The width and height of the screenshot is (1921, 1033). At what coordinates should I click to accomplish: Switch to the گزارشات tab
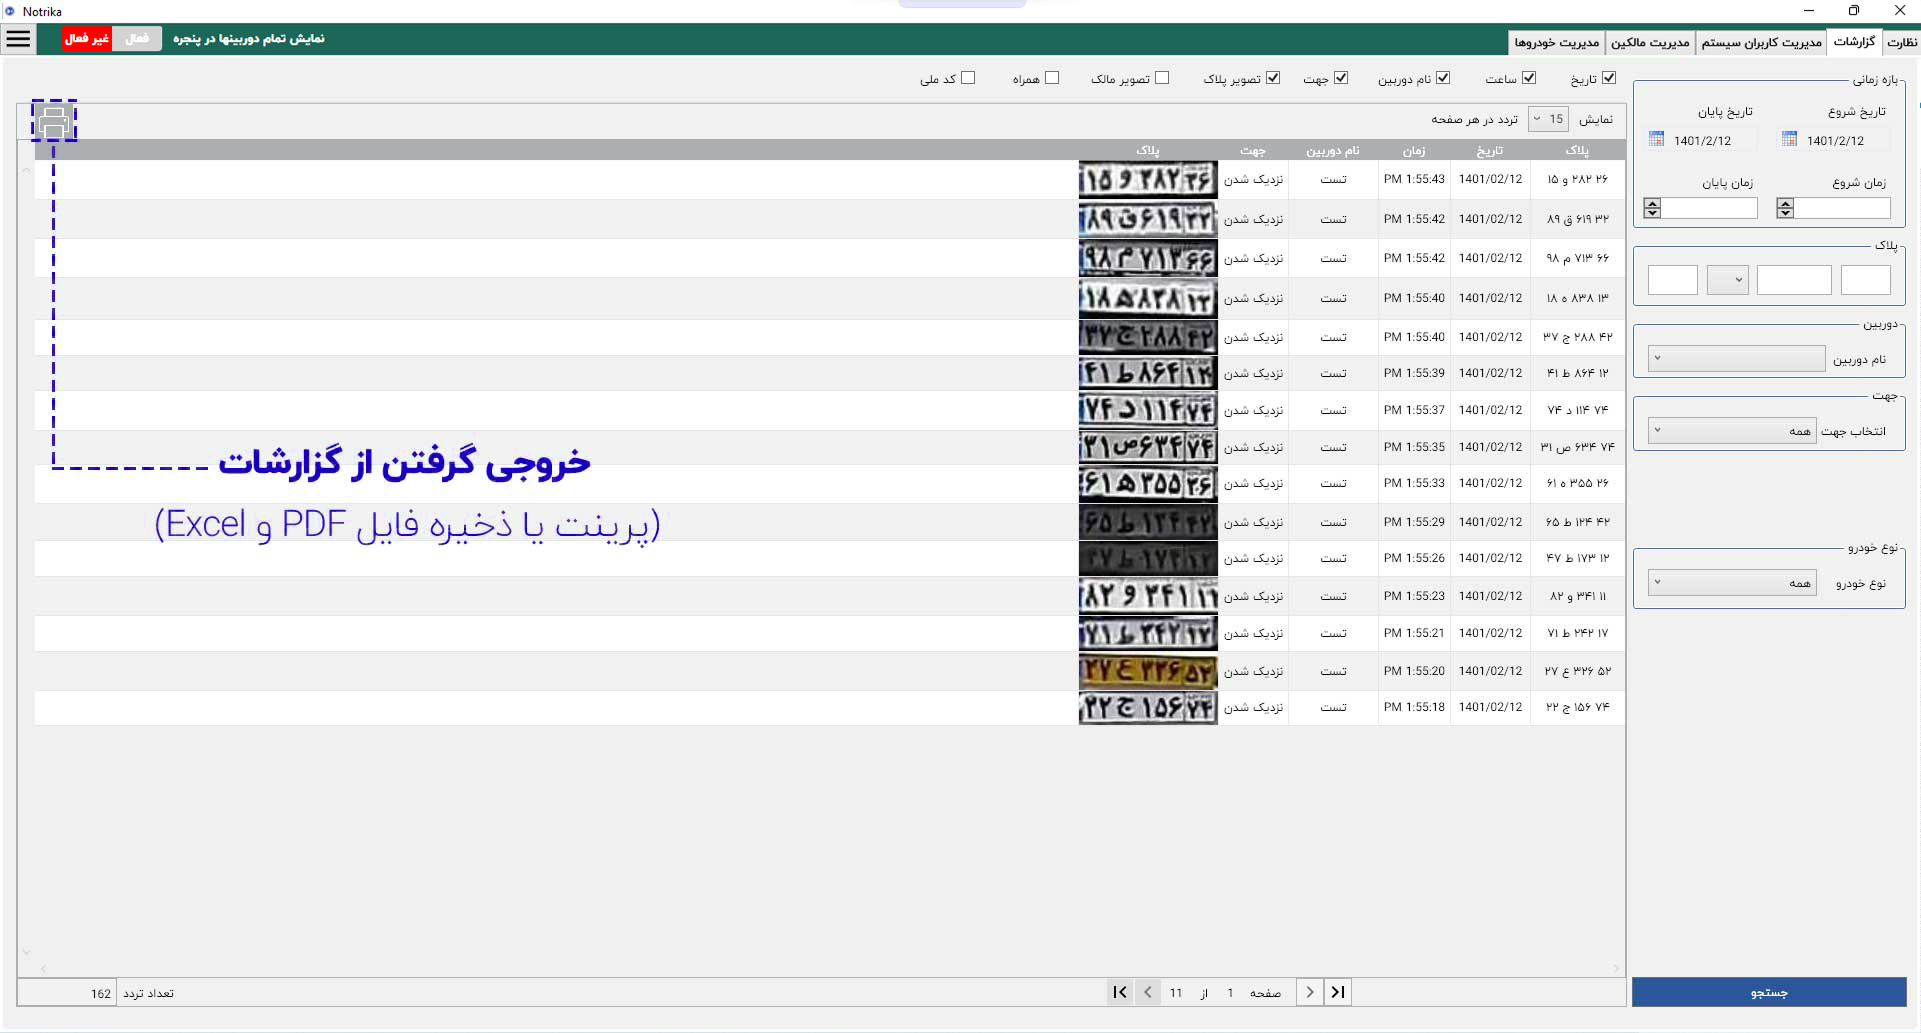click(1854, 41)
